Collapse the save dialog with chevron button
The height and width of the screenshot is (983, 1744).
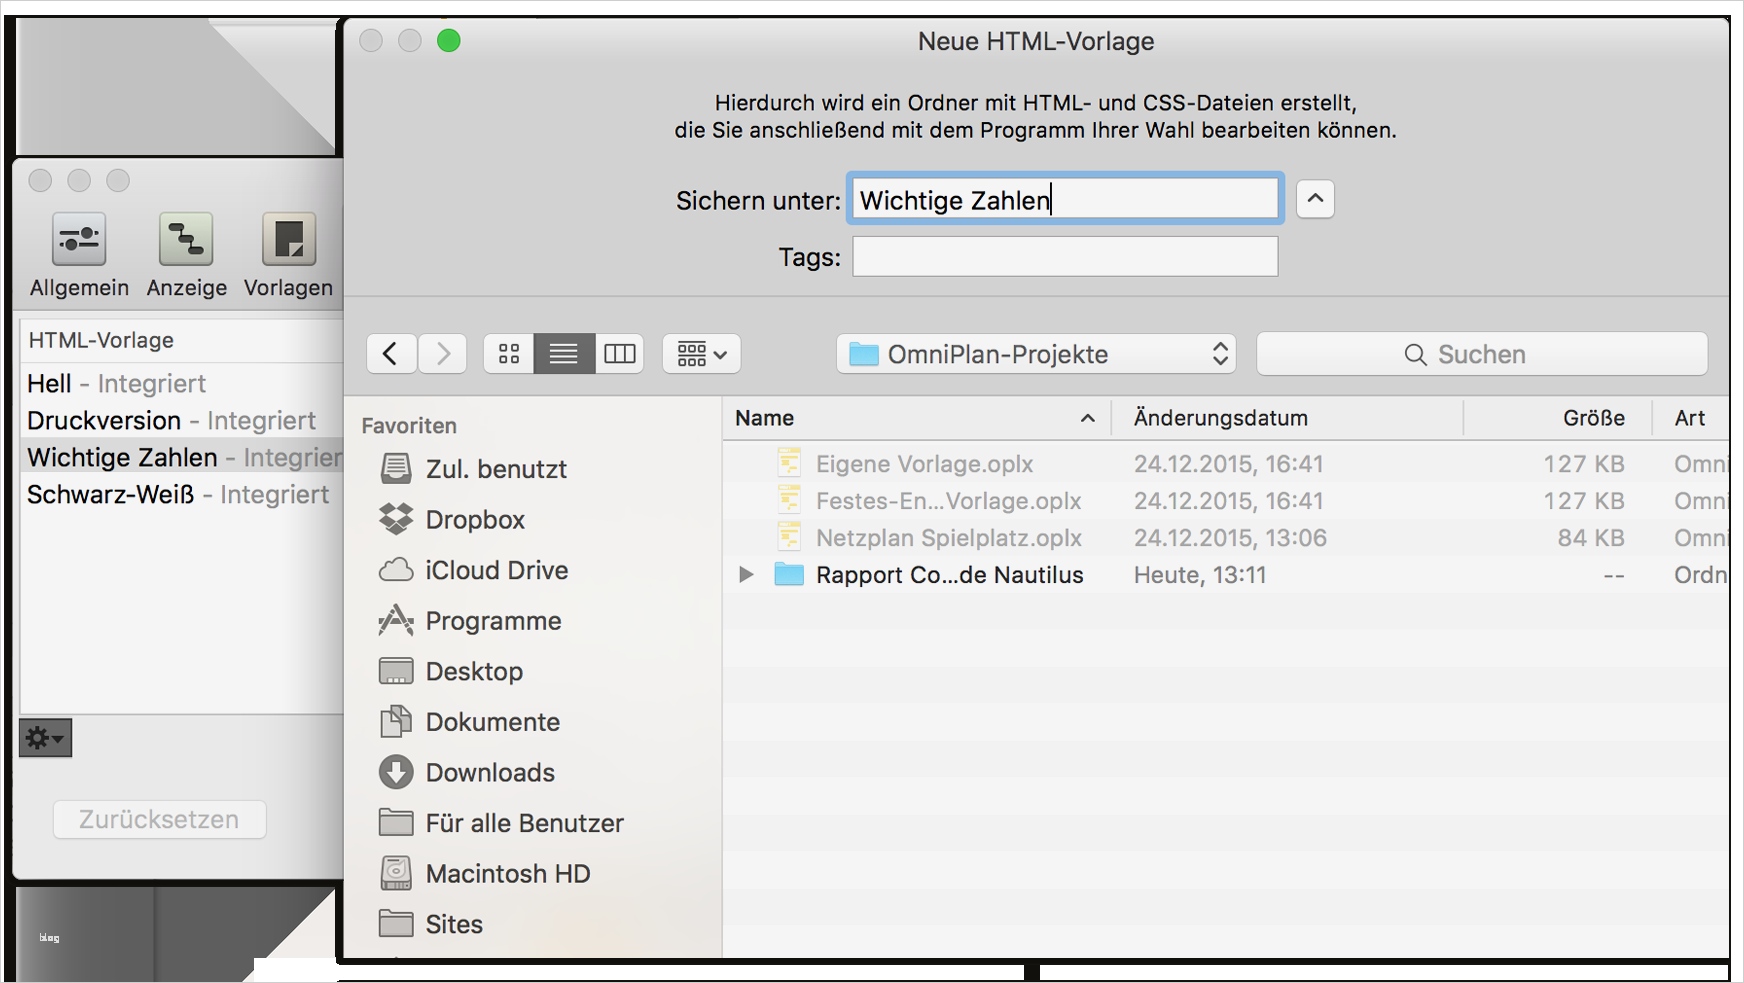(1315, 199)
